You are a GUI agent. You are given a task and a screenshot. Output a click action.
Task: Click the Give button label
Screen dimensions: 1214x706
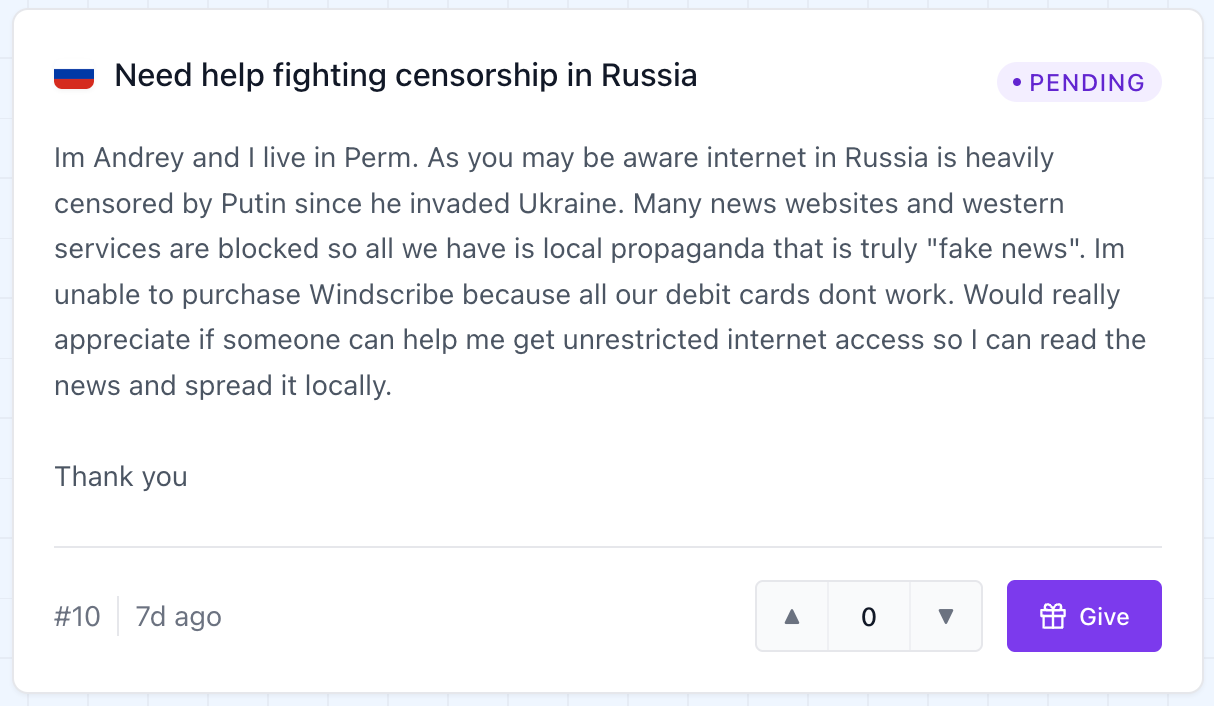point(1104,617)
